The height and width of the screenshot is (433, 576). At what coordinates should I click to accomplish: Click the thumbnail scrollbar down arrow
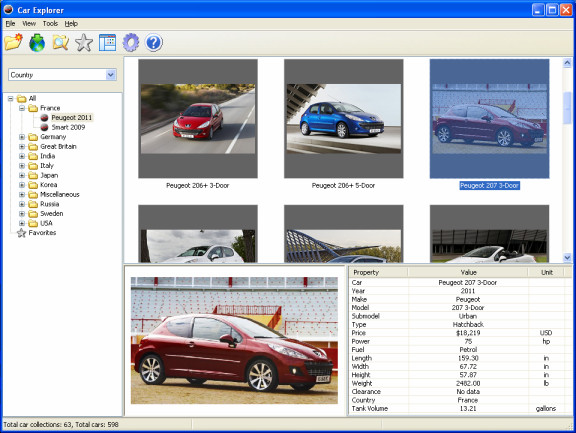point(567,257)
